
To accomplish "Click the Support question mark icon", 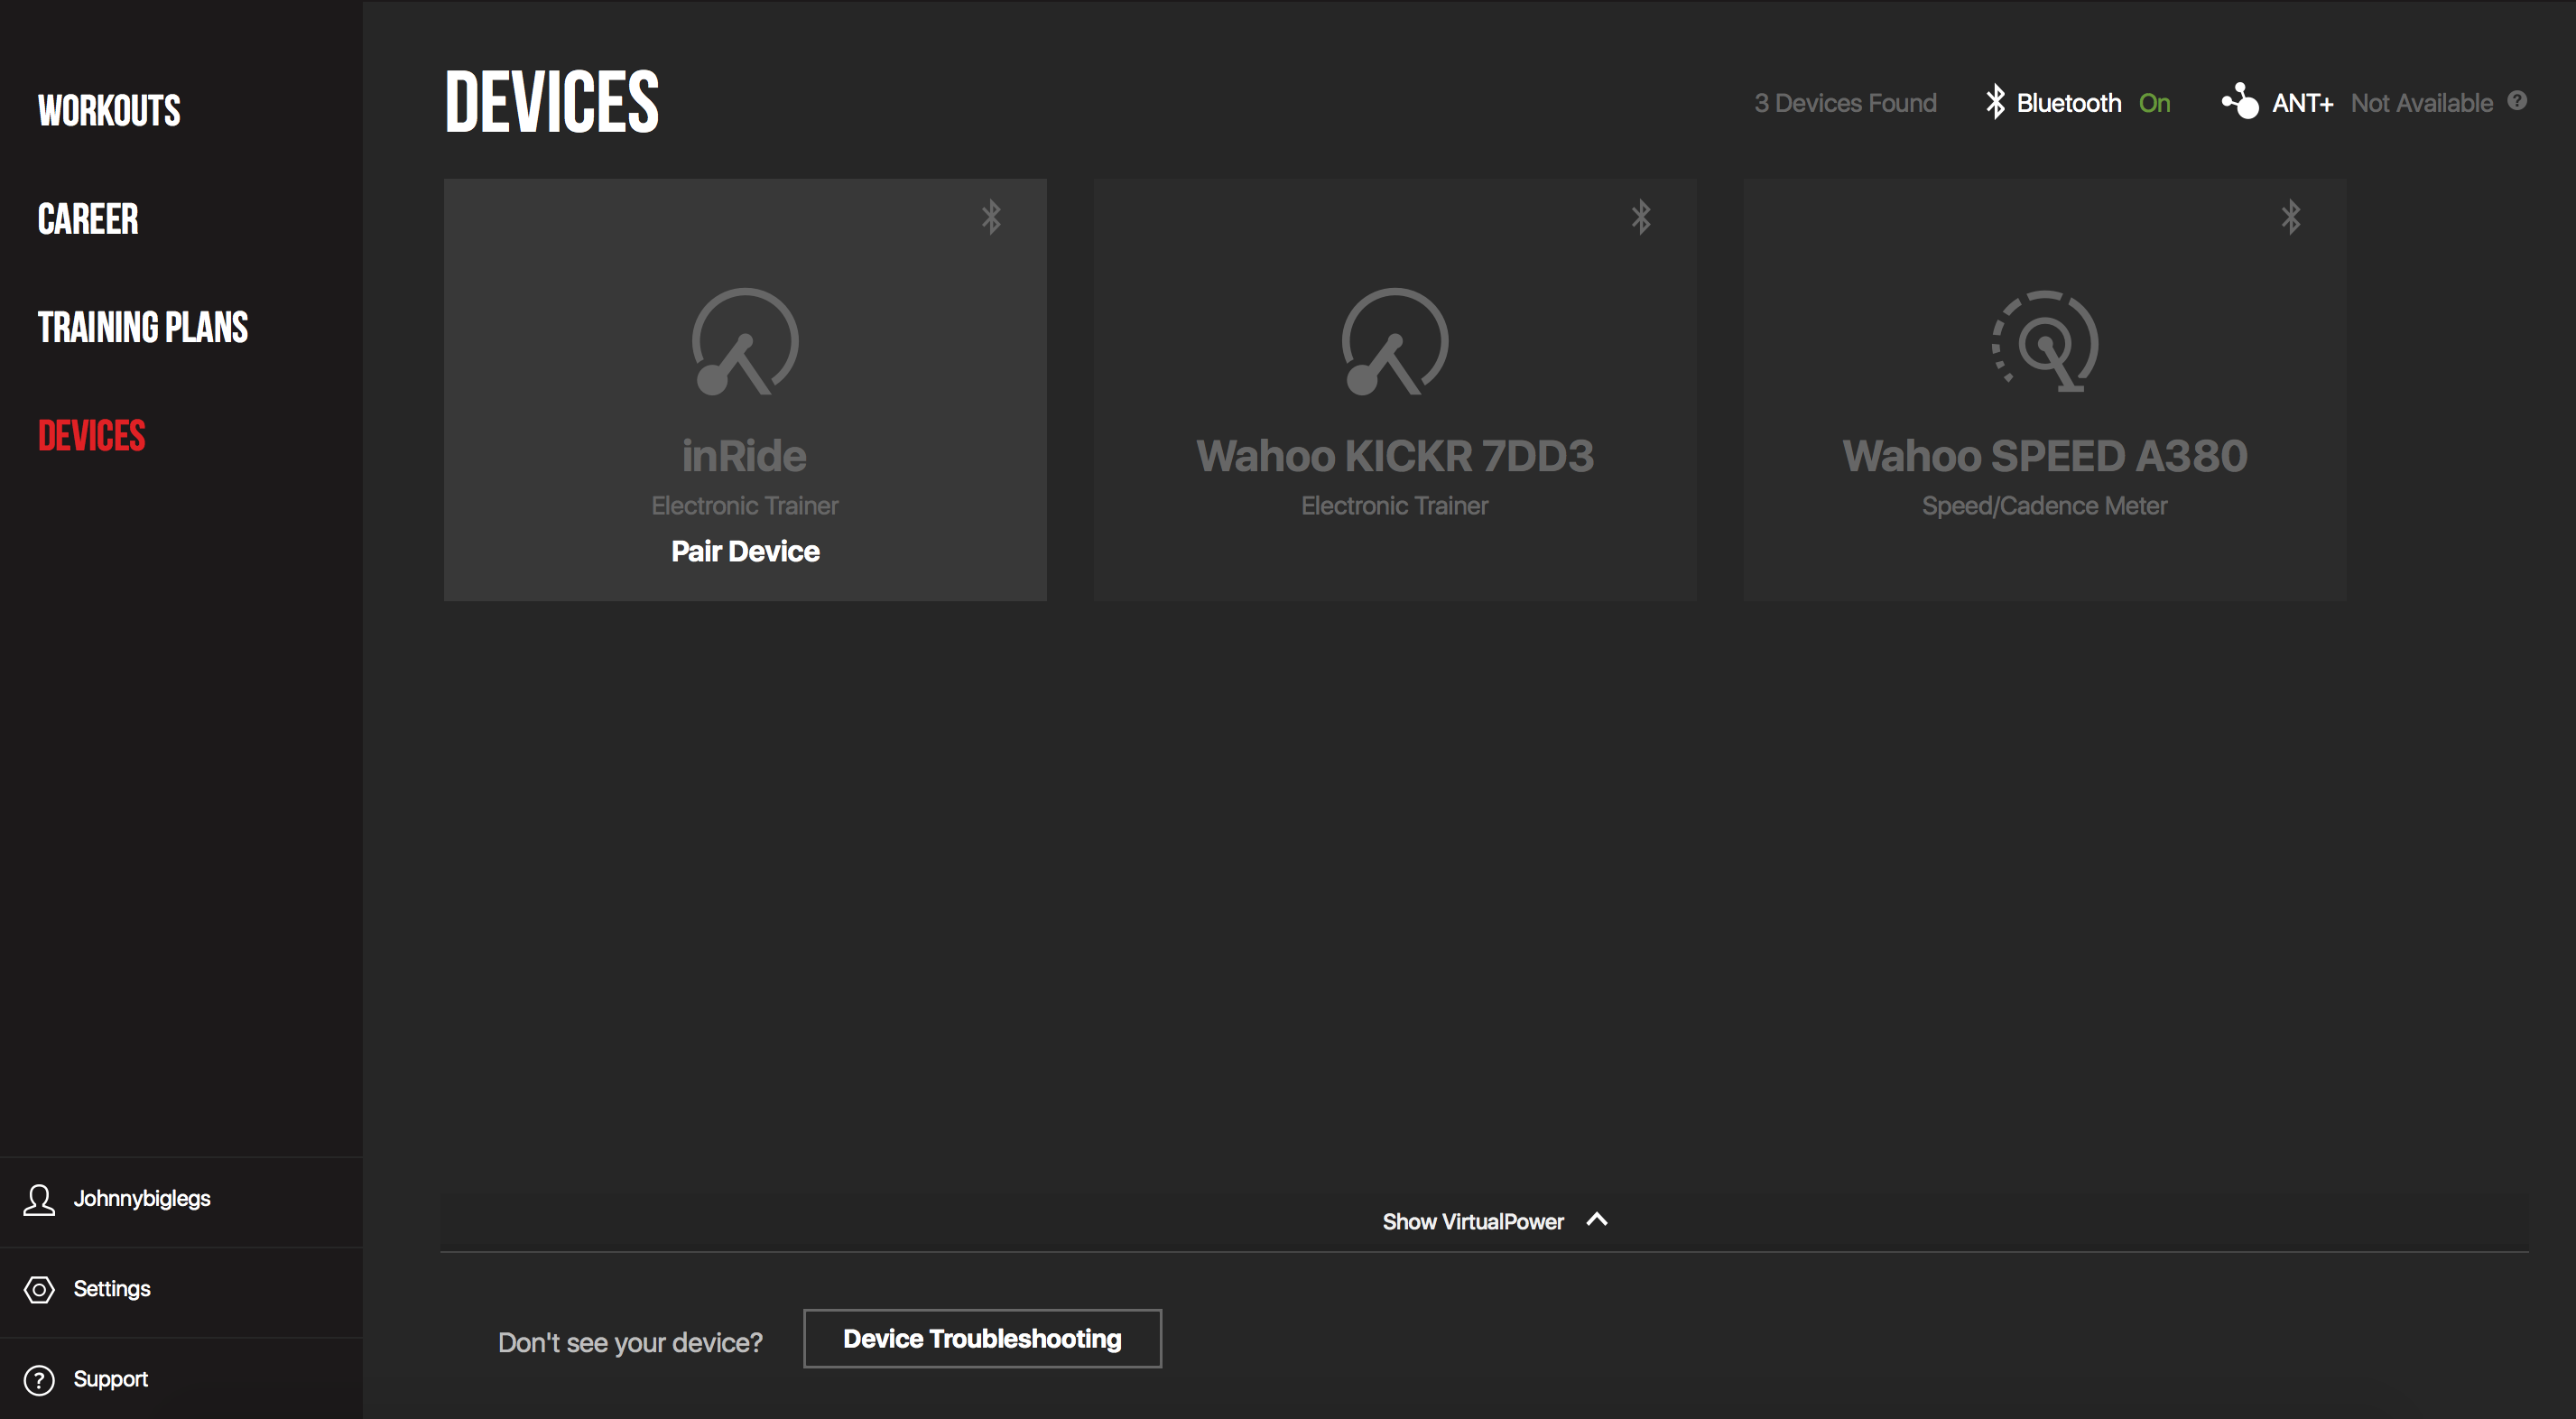I will click(x=39, y=1380).
